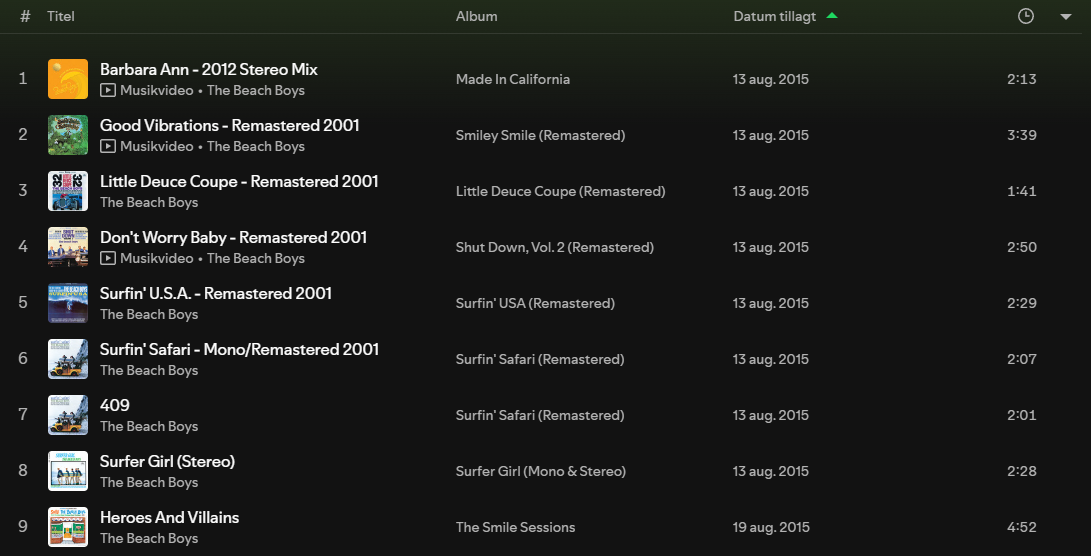The height and width of the screenshot is (556, 1091).
Task: Select track Surfin' Safari - Mono/Remastered 2001
Action: [239, 349]
